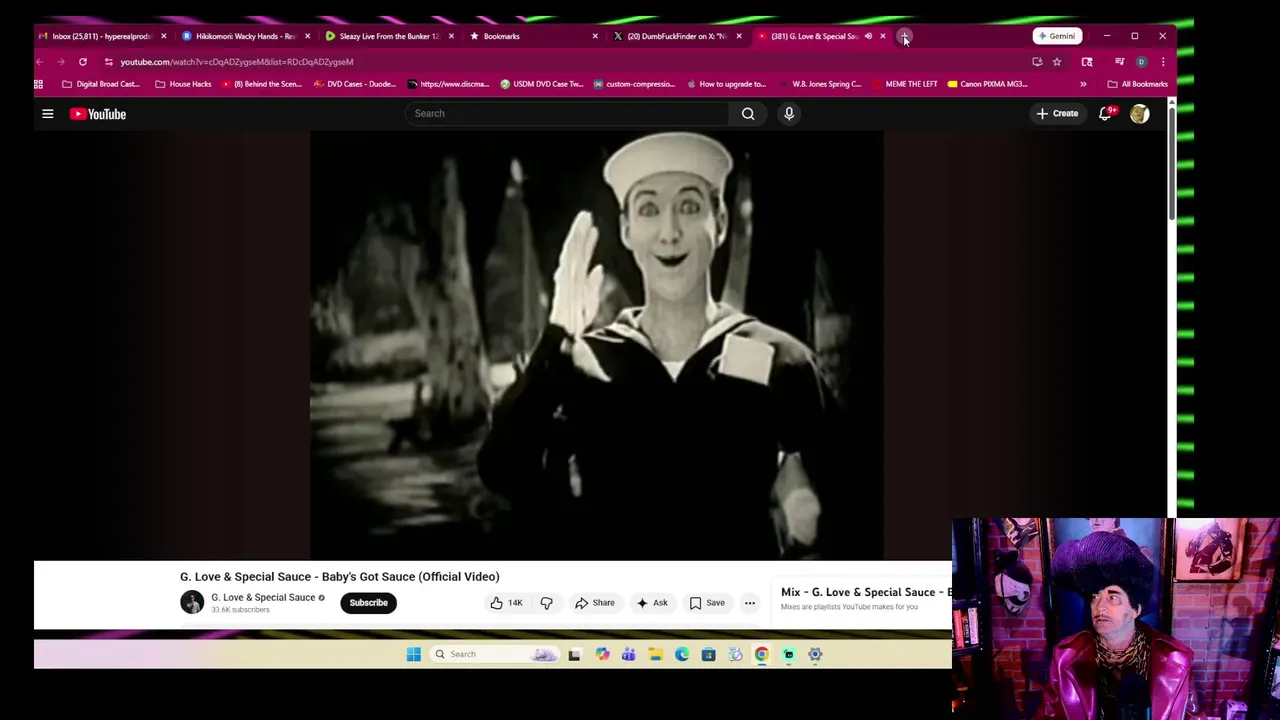Screen dimensions: 1280x720
Task: Open custom-compressio... bookmark
Action: (634, 84)
